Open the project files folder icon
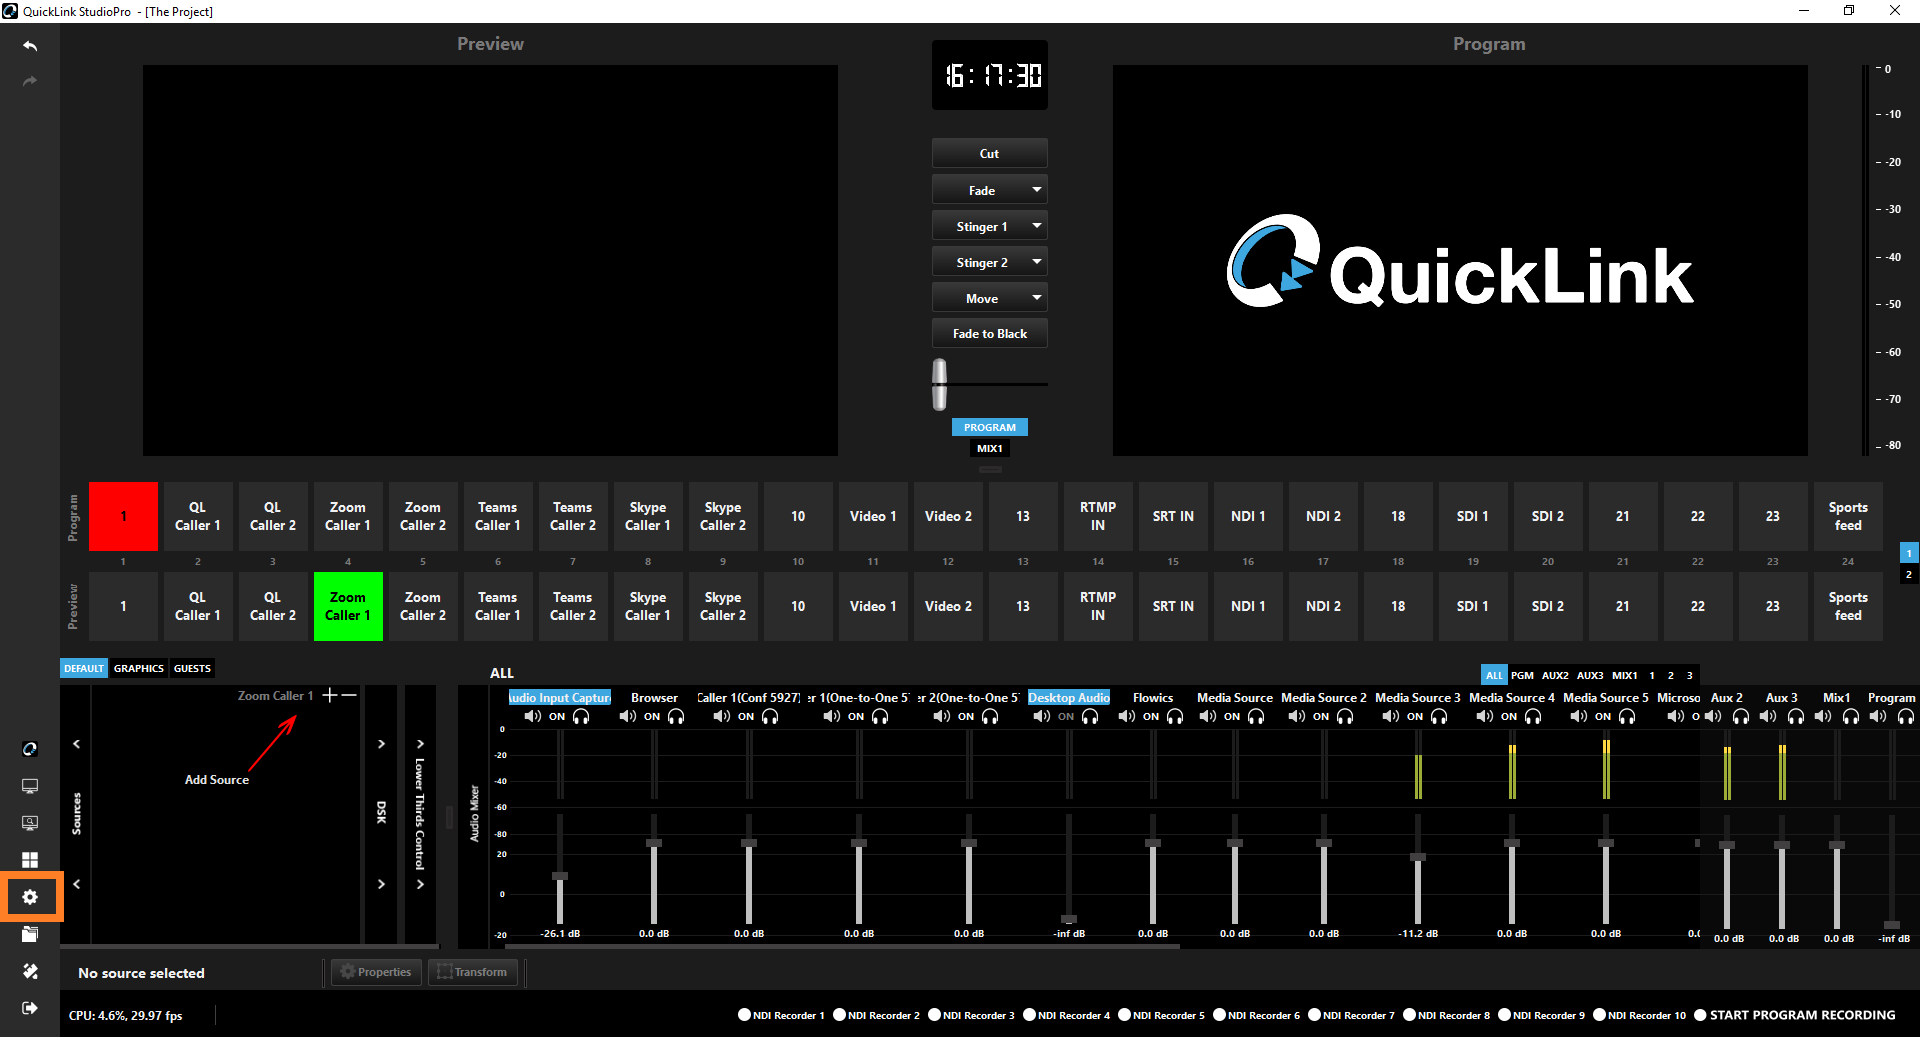 click(x=30, y=934)
